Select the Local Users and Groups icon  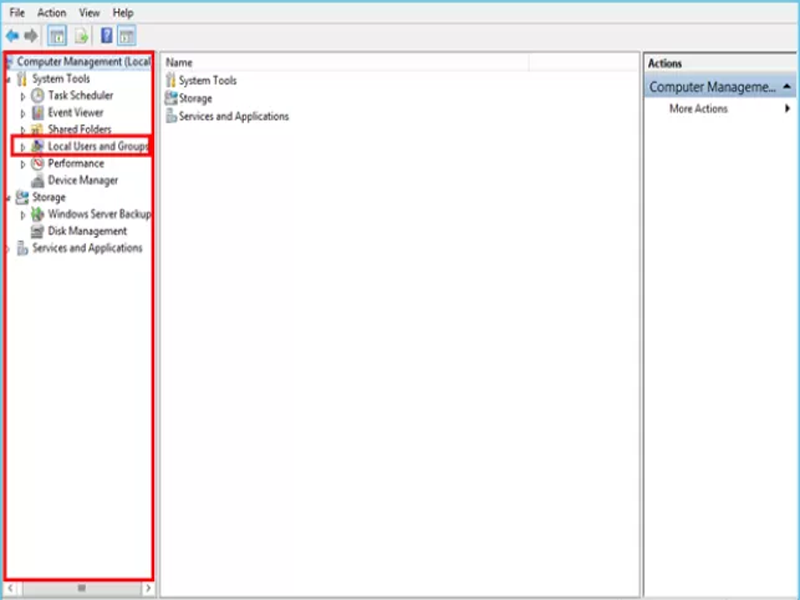pos(37,146)
